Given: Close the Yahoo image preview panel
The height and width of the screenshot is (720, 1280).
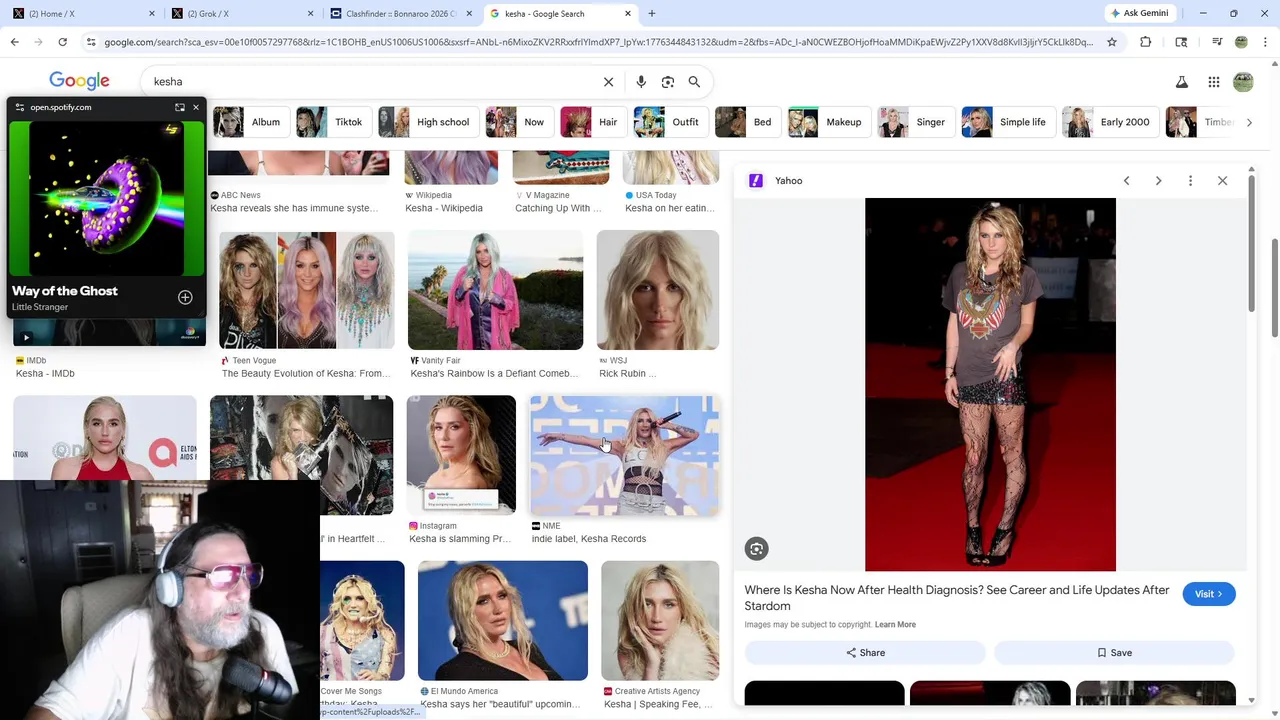Looking at the screenshot, I should [1222, 181].
